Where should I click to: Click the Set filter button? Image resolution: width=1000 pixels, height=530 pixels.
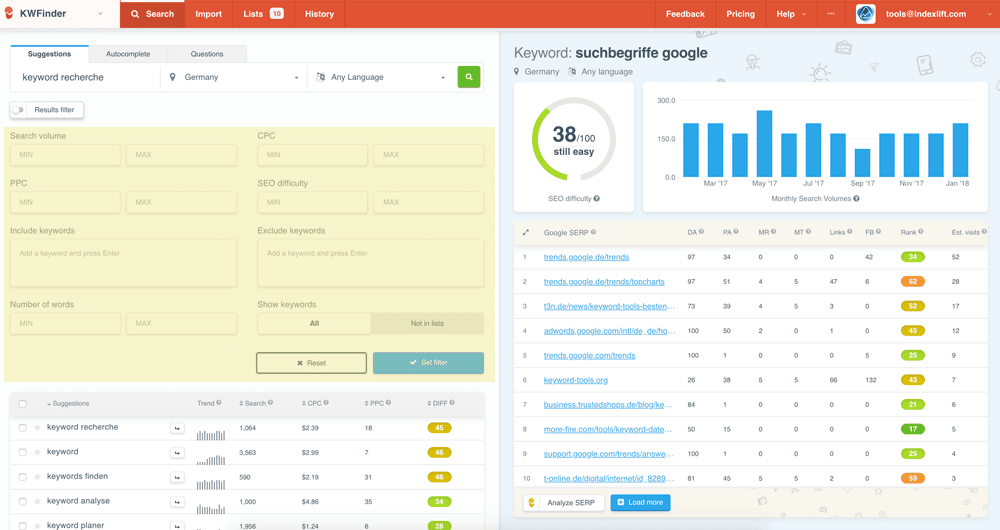428,363
